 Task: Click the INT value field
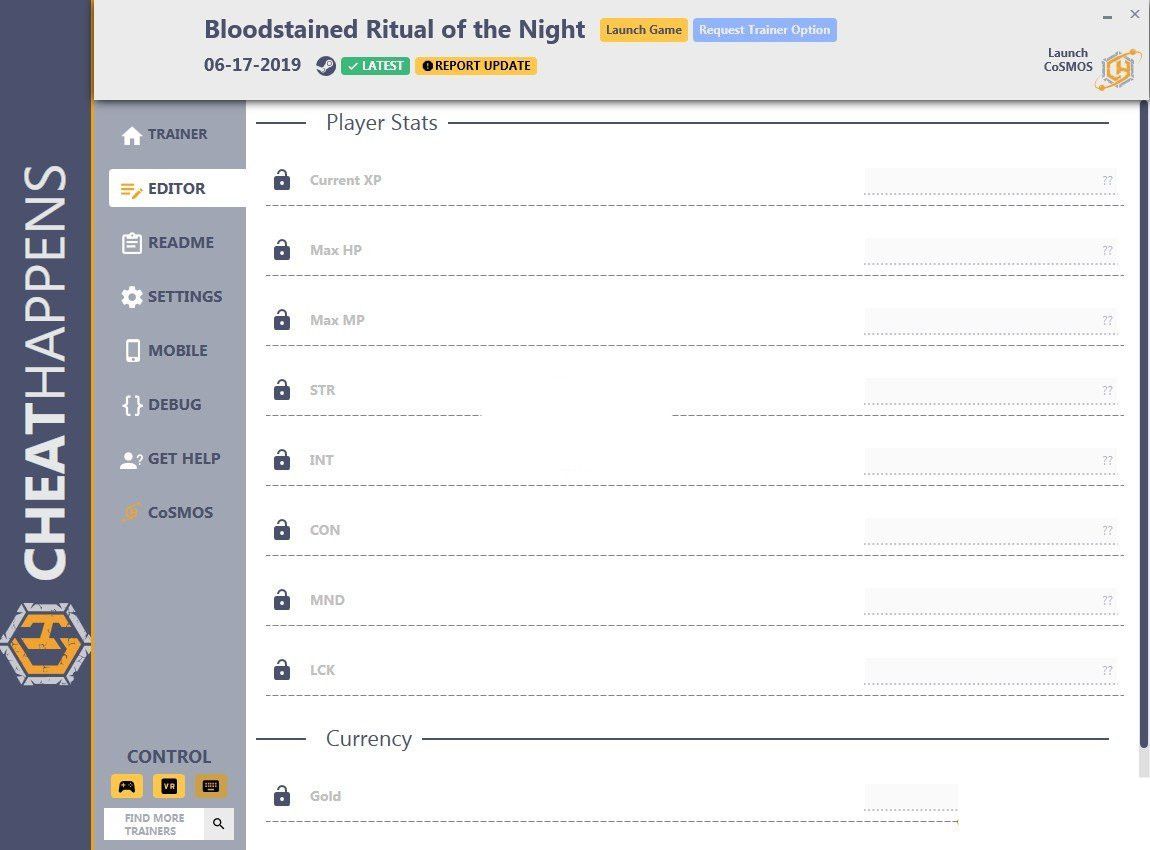(x=990, y=461)
